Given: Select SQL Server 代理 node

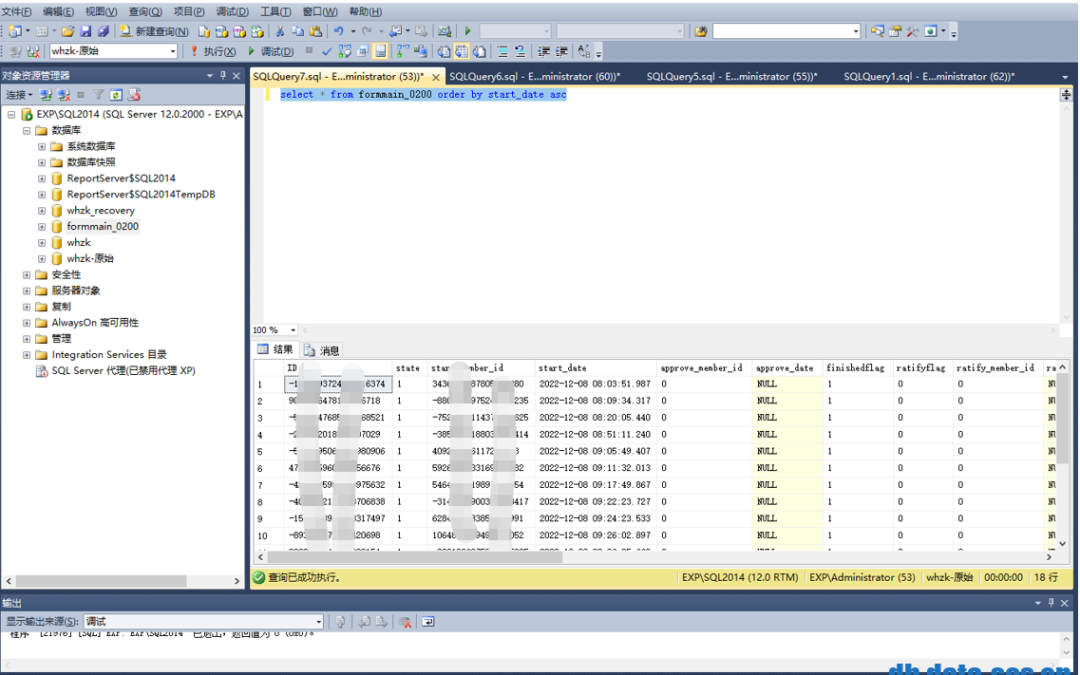Looking at the screenshot, I should coord(123,371).
